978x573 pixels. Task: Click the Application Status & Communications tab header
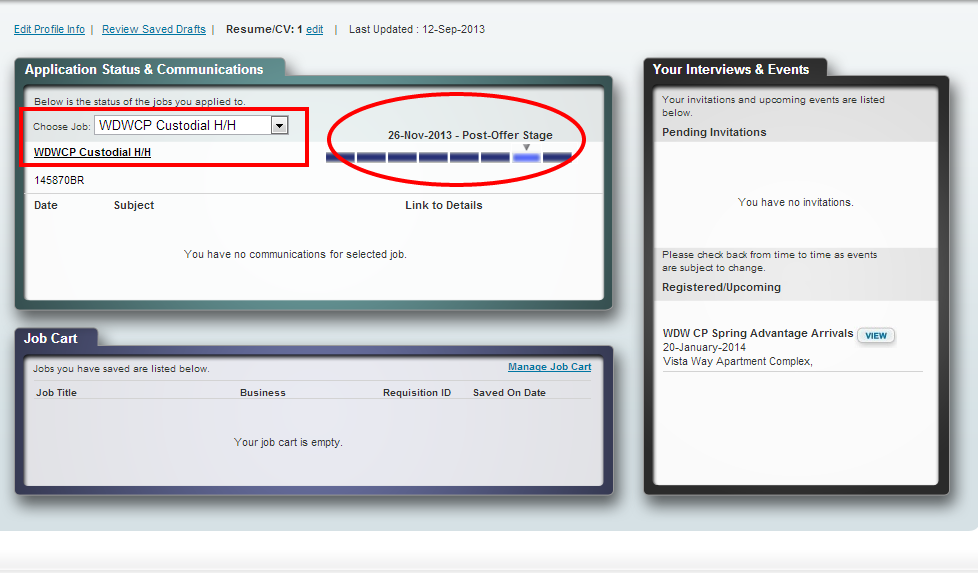point(144,69)
